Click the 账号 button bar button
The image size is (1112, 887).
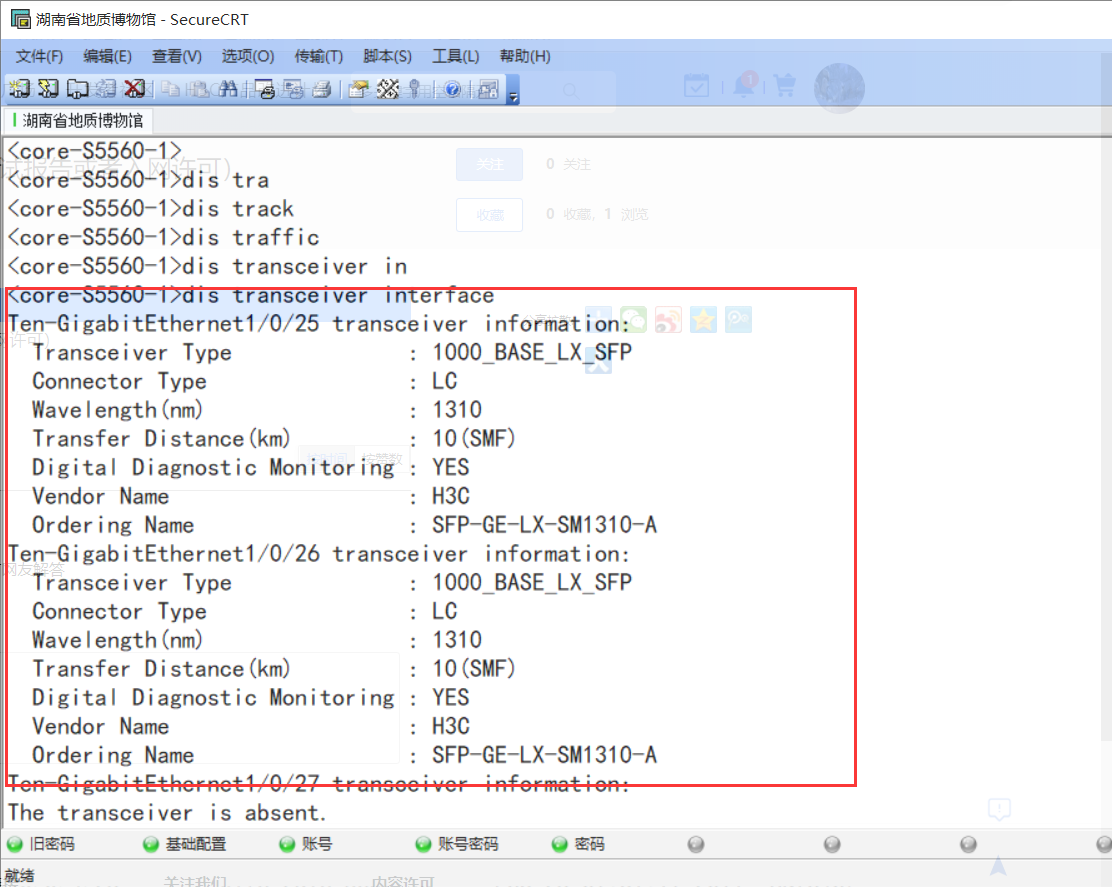point(306,844)
